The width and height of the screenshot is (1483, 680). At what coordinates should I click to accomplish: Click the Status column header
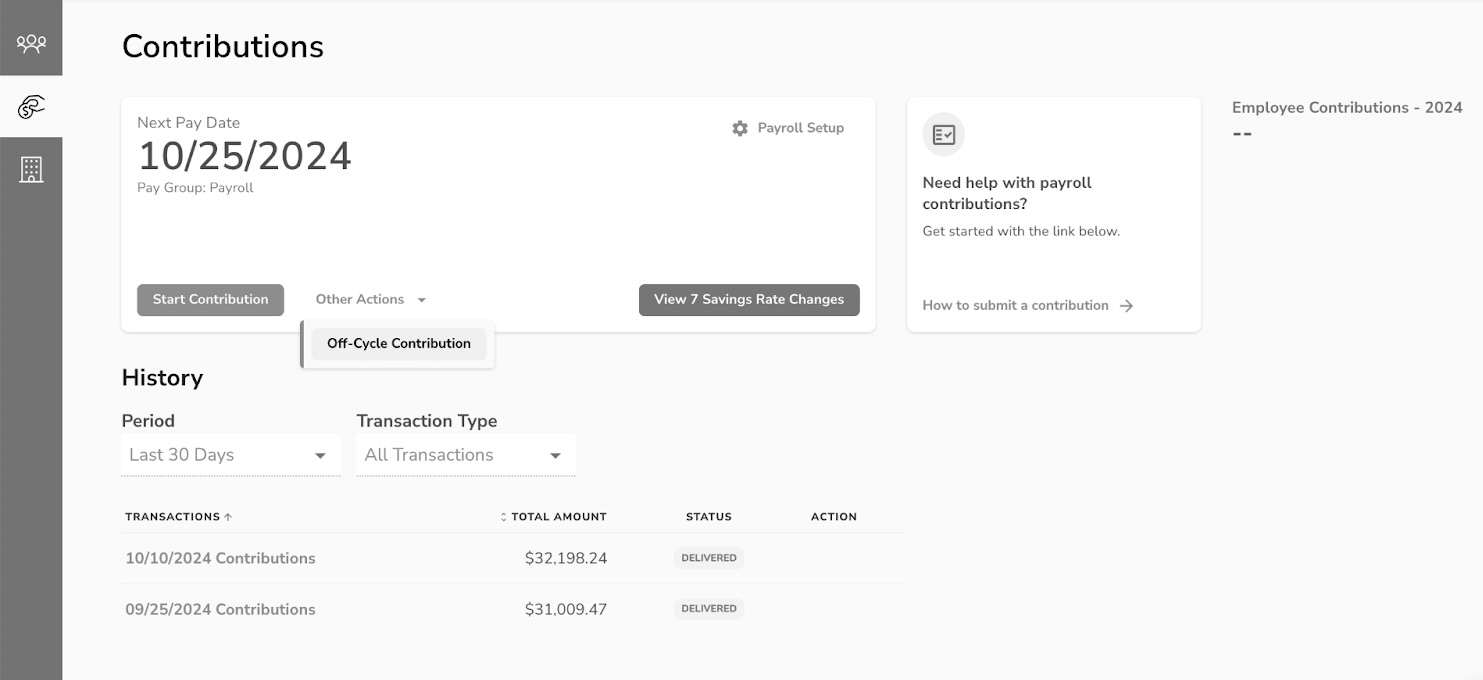[709, 517]
